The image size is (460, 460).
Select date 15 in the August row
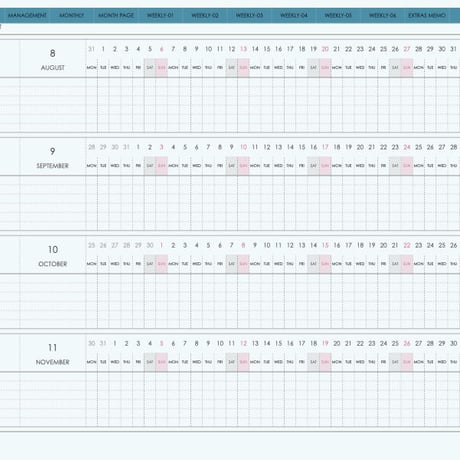pyautogui.click(x=267, y=49)
